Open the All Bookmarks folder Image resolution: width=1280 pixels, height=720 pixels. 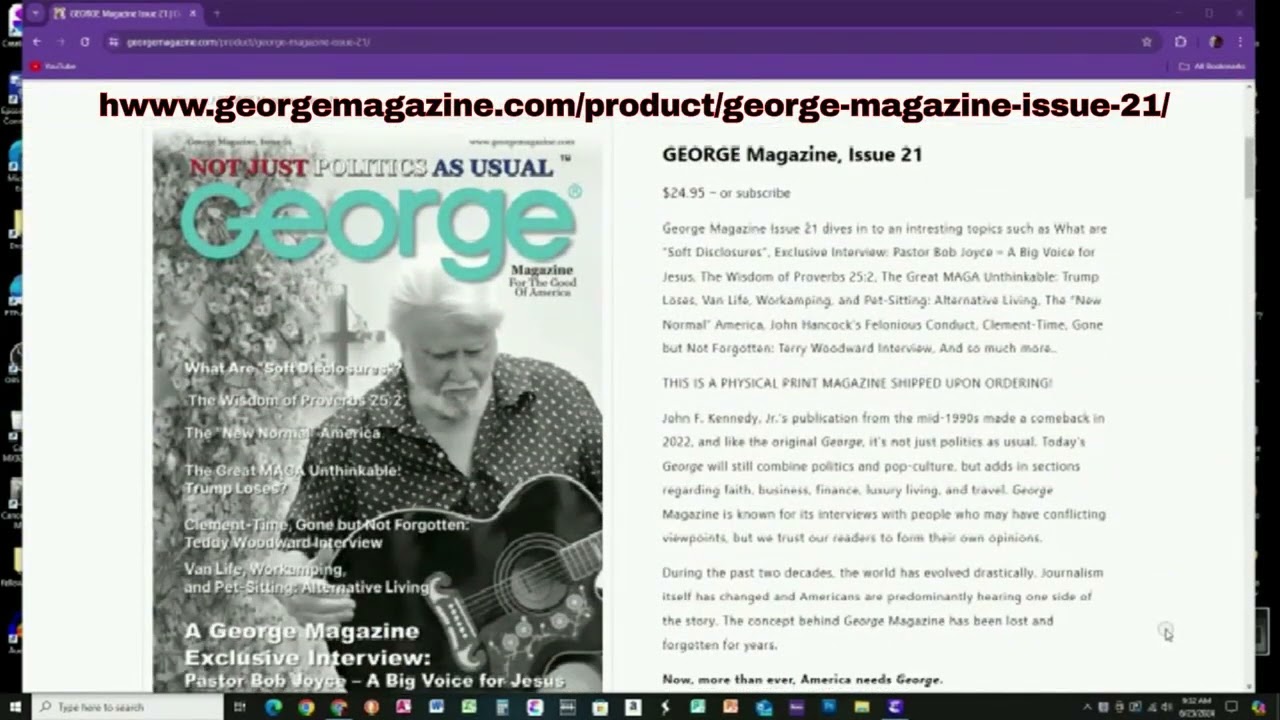pos(1212,66)
